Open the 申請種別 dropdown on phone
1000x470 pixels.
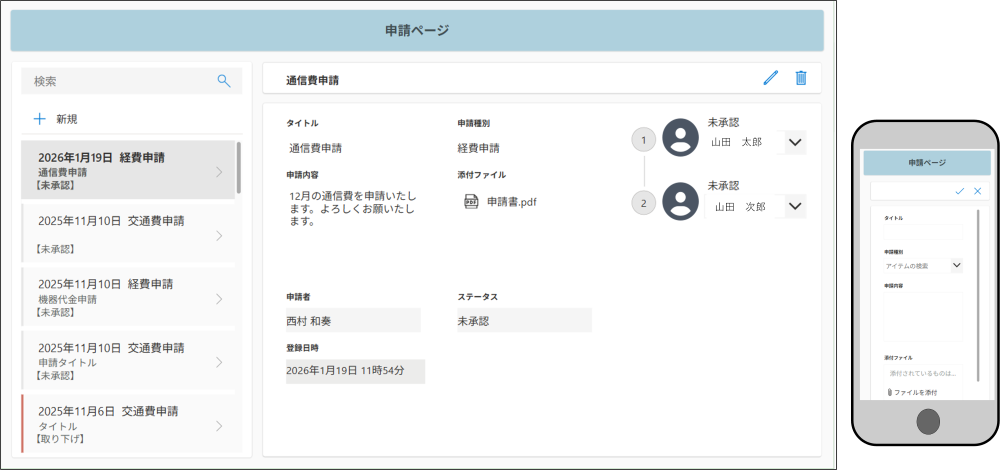pos(956,265)
